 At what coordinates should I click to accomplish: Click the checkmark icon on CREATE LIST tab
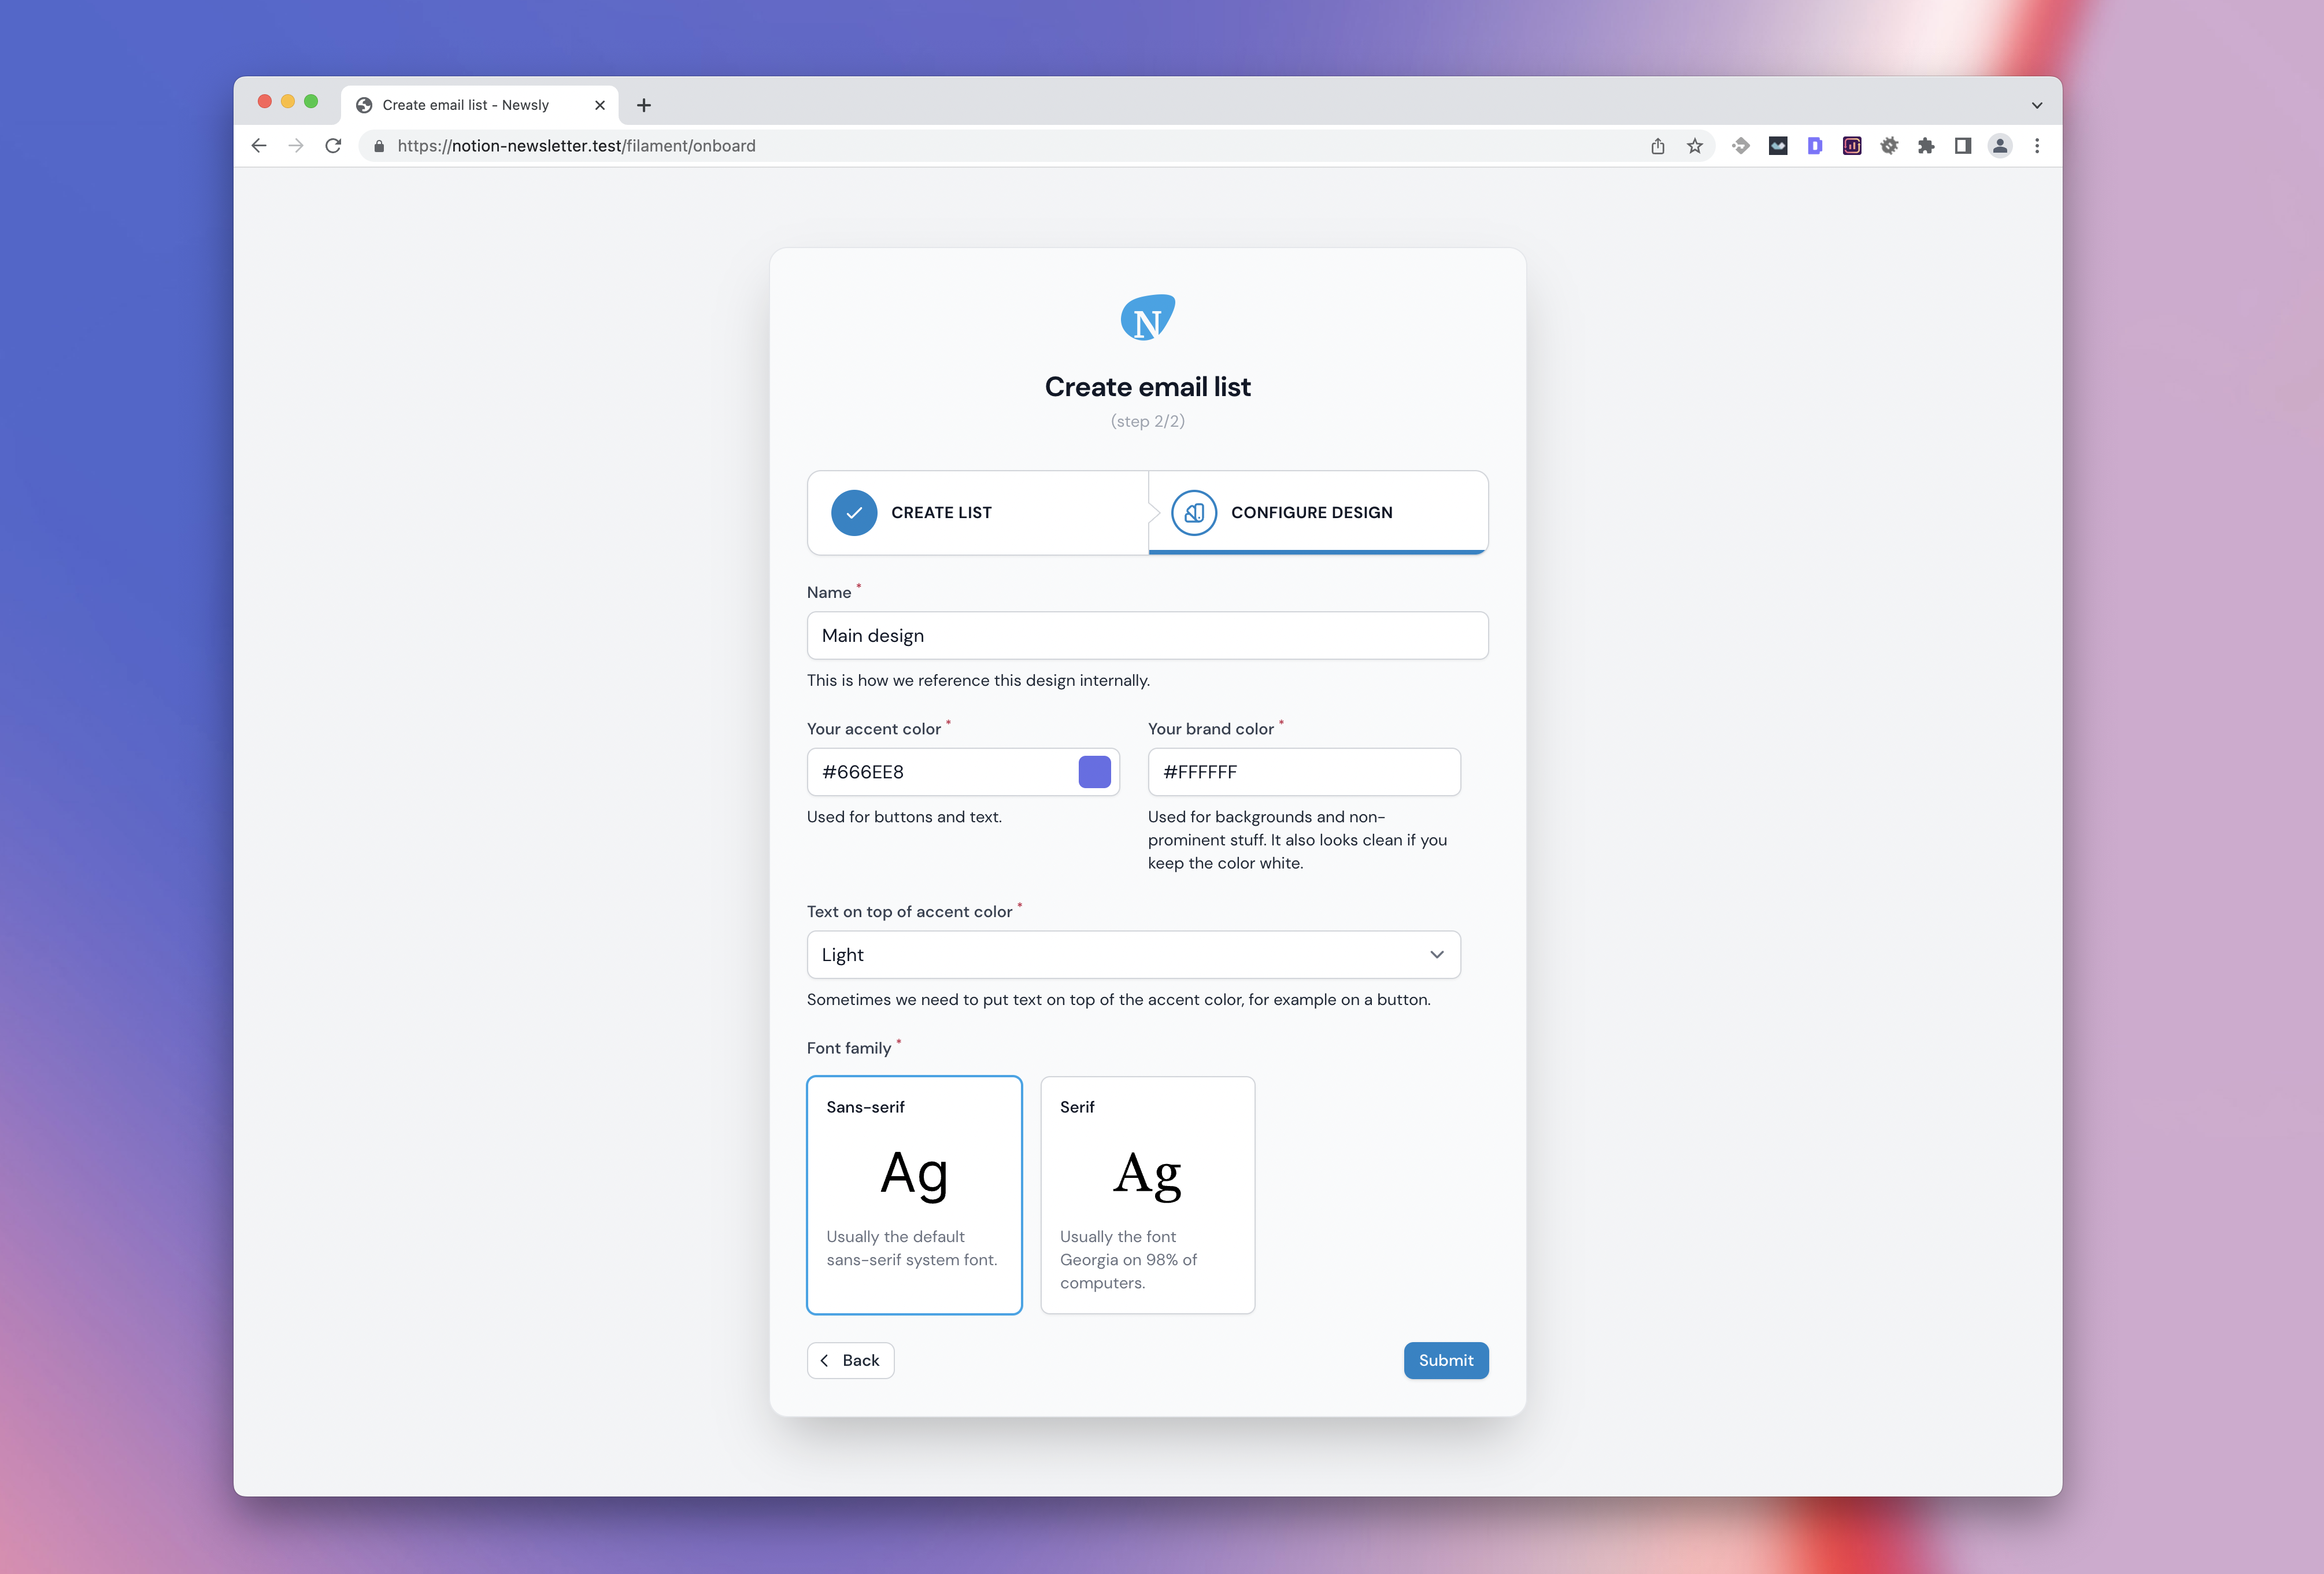coord(855,511)
